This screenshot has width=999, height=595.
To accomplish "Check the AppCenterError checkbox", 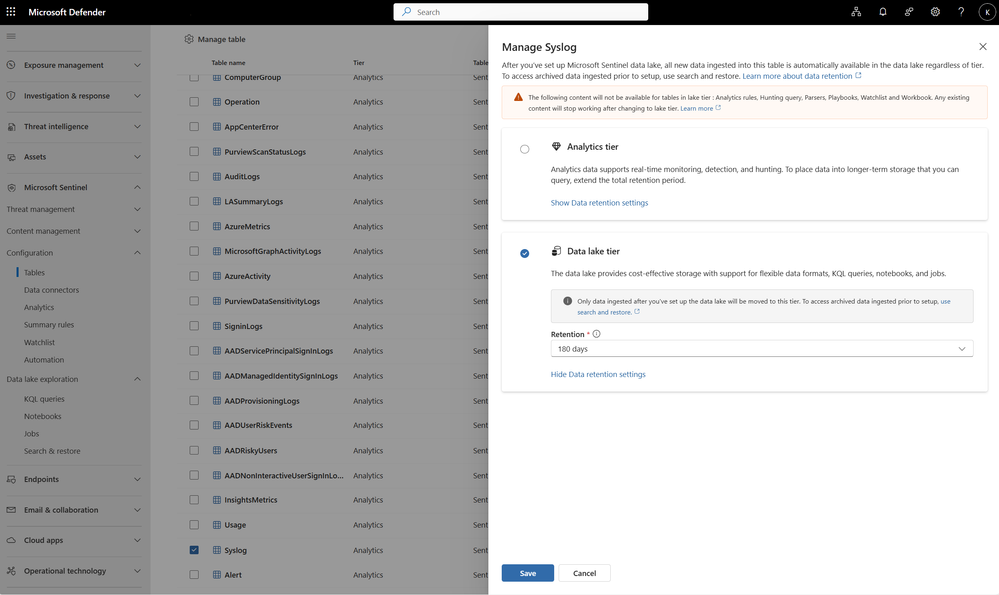I will coord(194,127).
